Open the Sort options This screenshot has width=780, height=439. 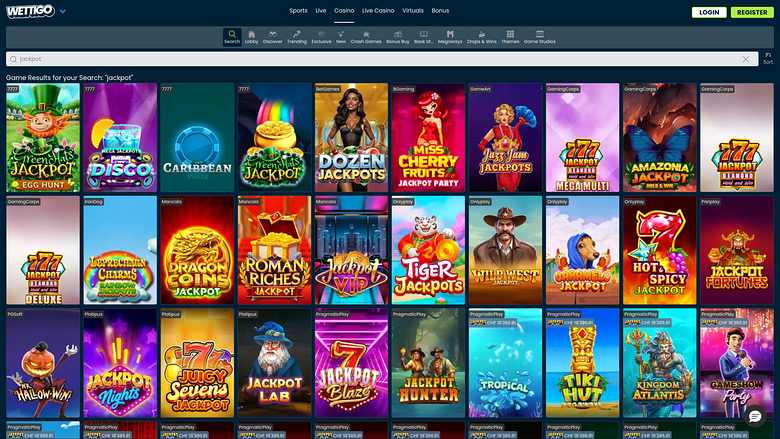click(x=768, y=58)
